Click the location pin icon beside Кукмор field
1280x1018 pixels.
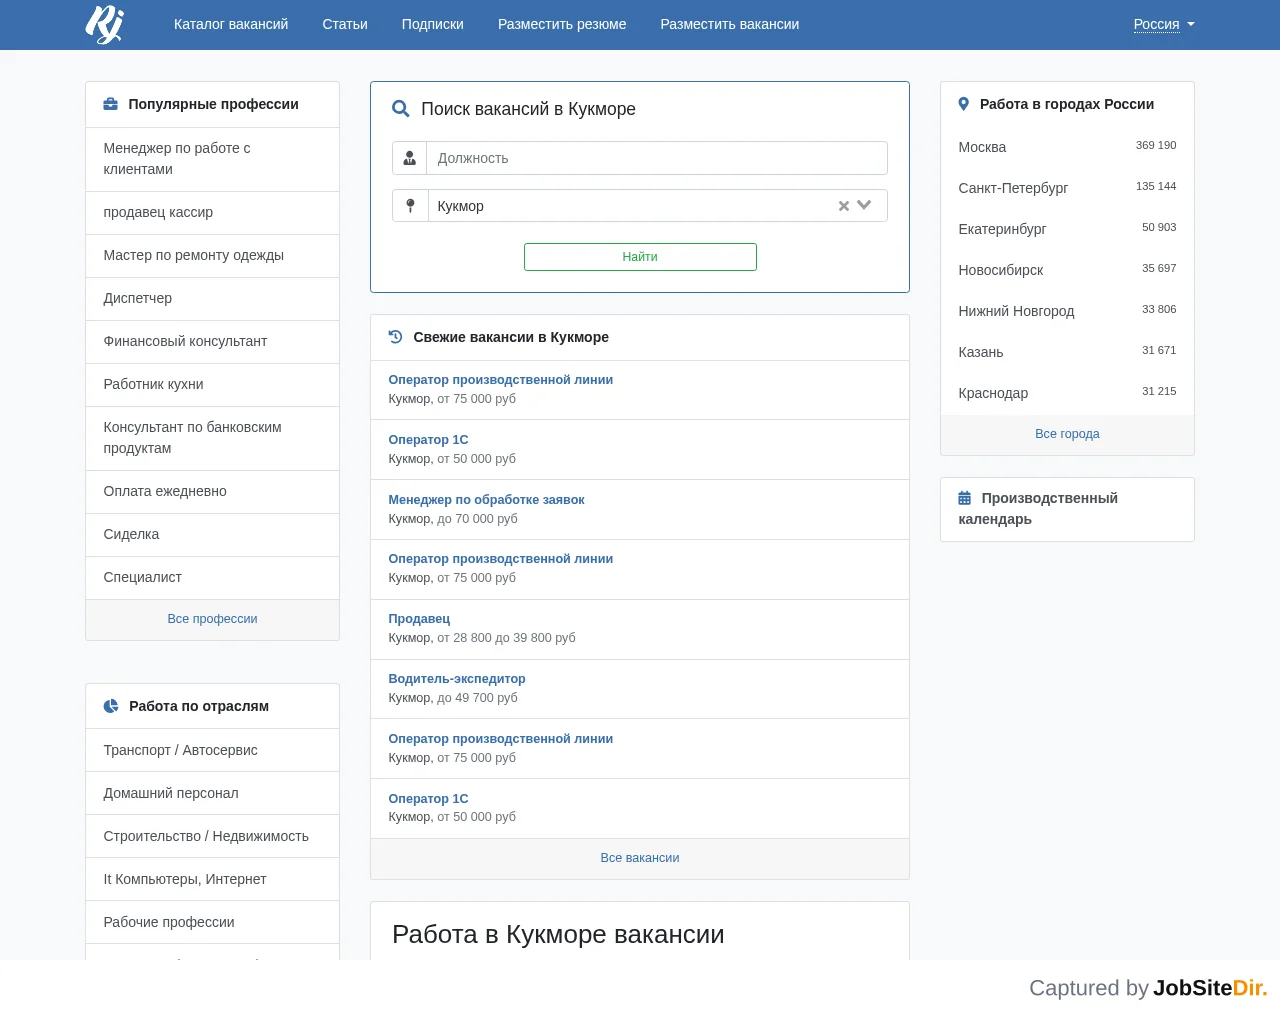click(410, 206)
